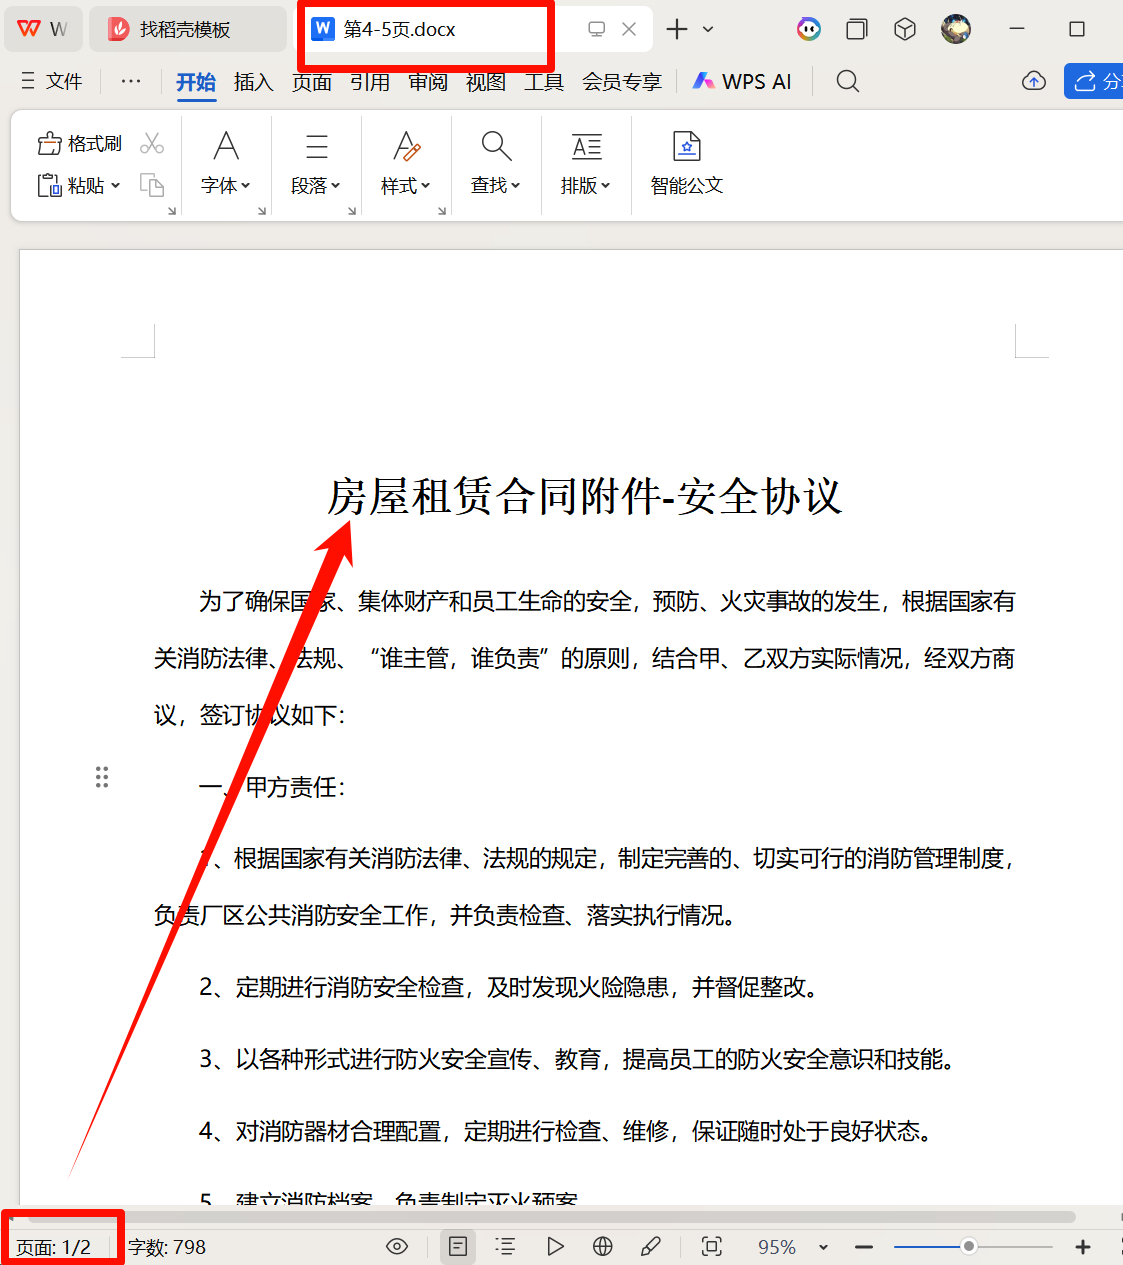
Task: Click the blue share button
Action: tap(1094, 81)
